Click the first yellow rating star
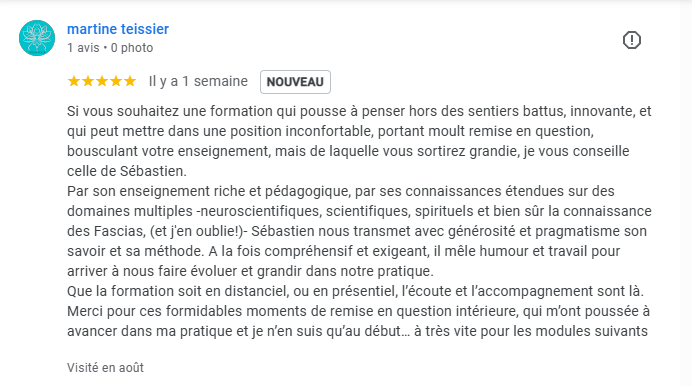This screenshot has height=386, width=692. point(74,81)
